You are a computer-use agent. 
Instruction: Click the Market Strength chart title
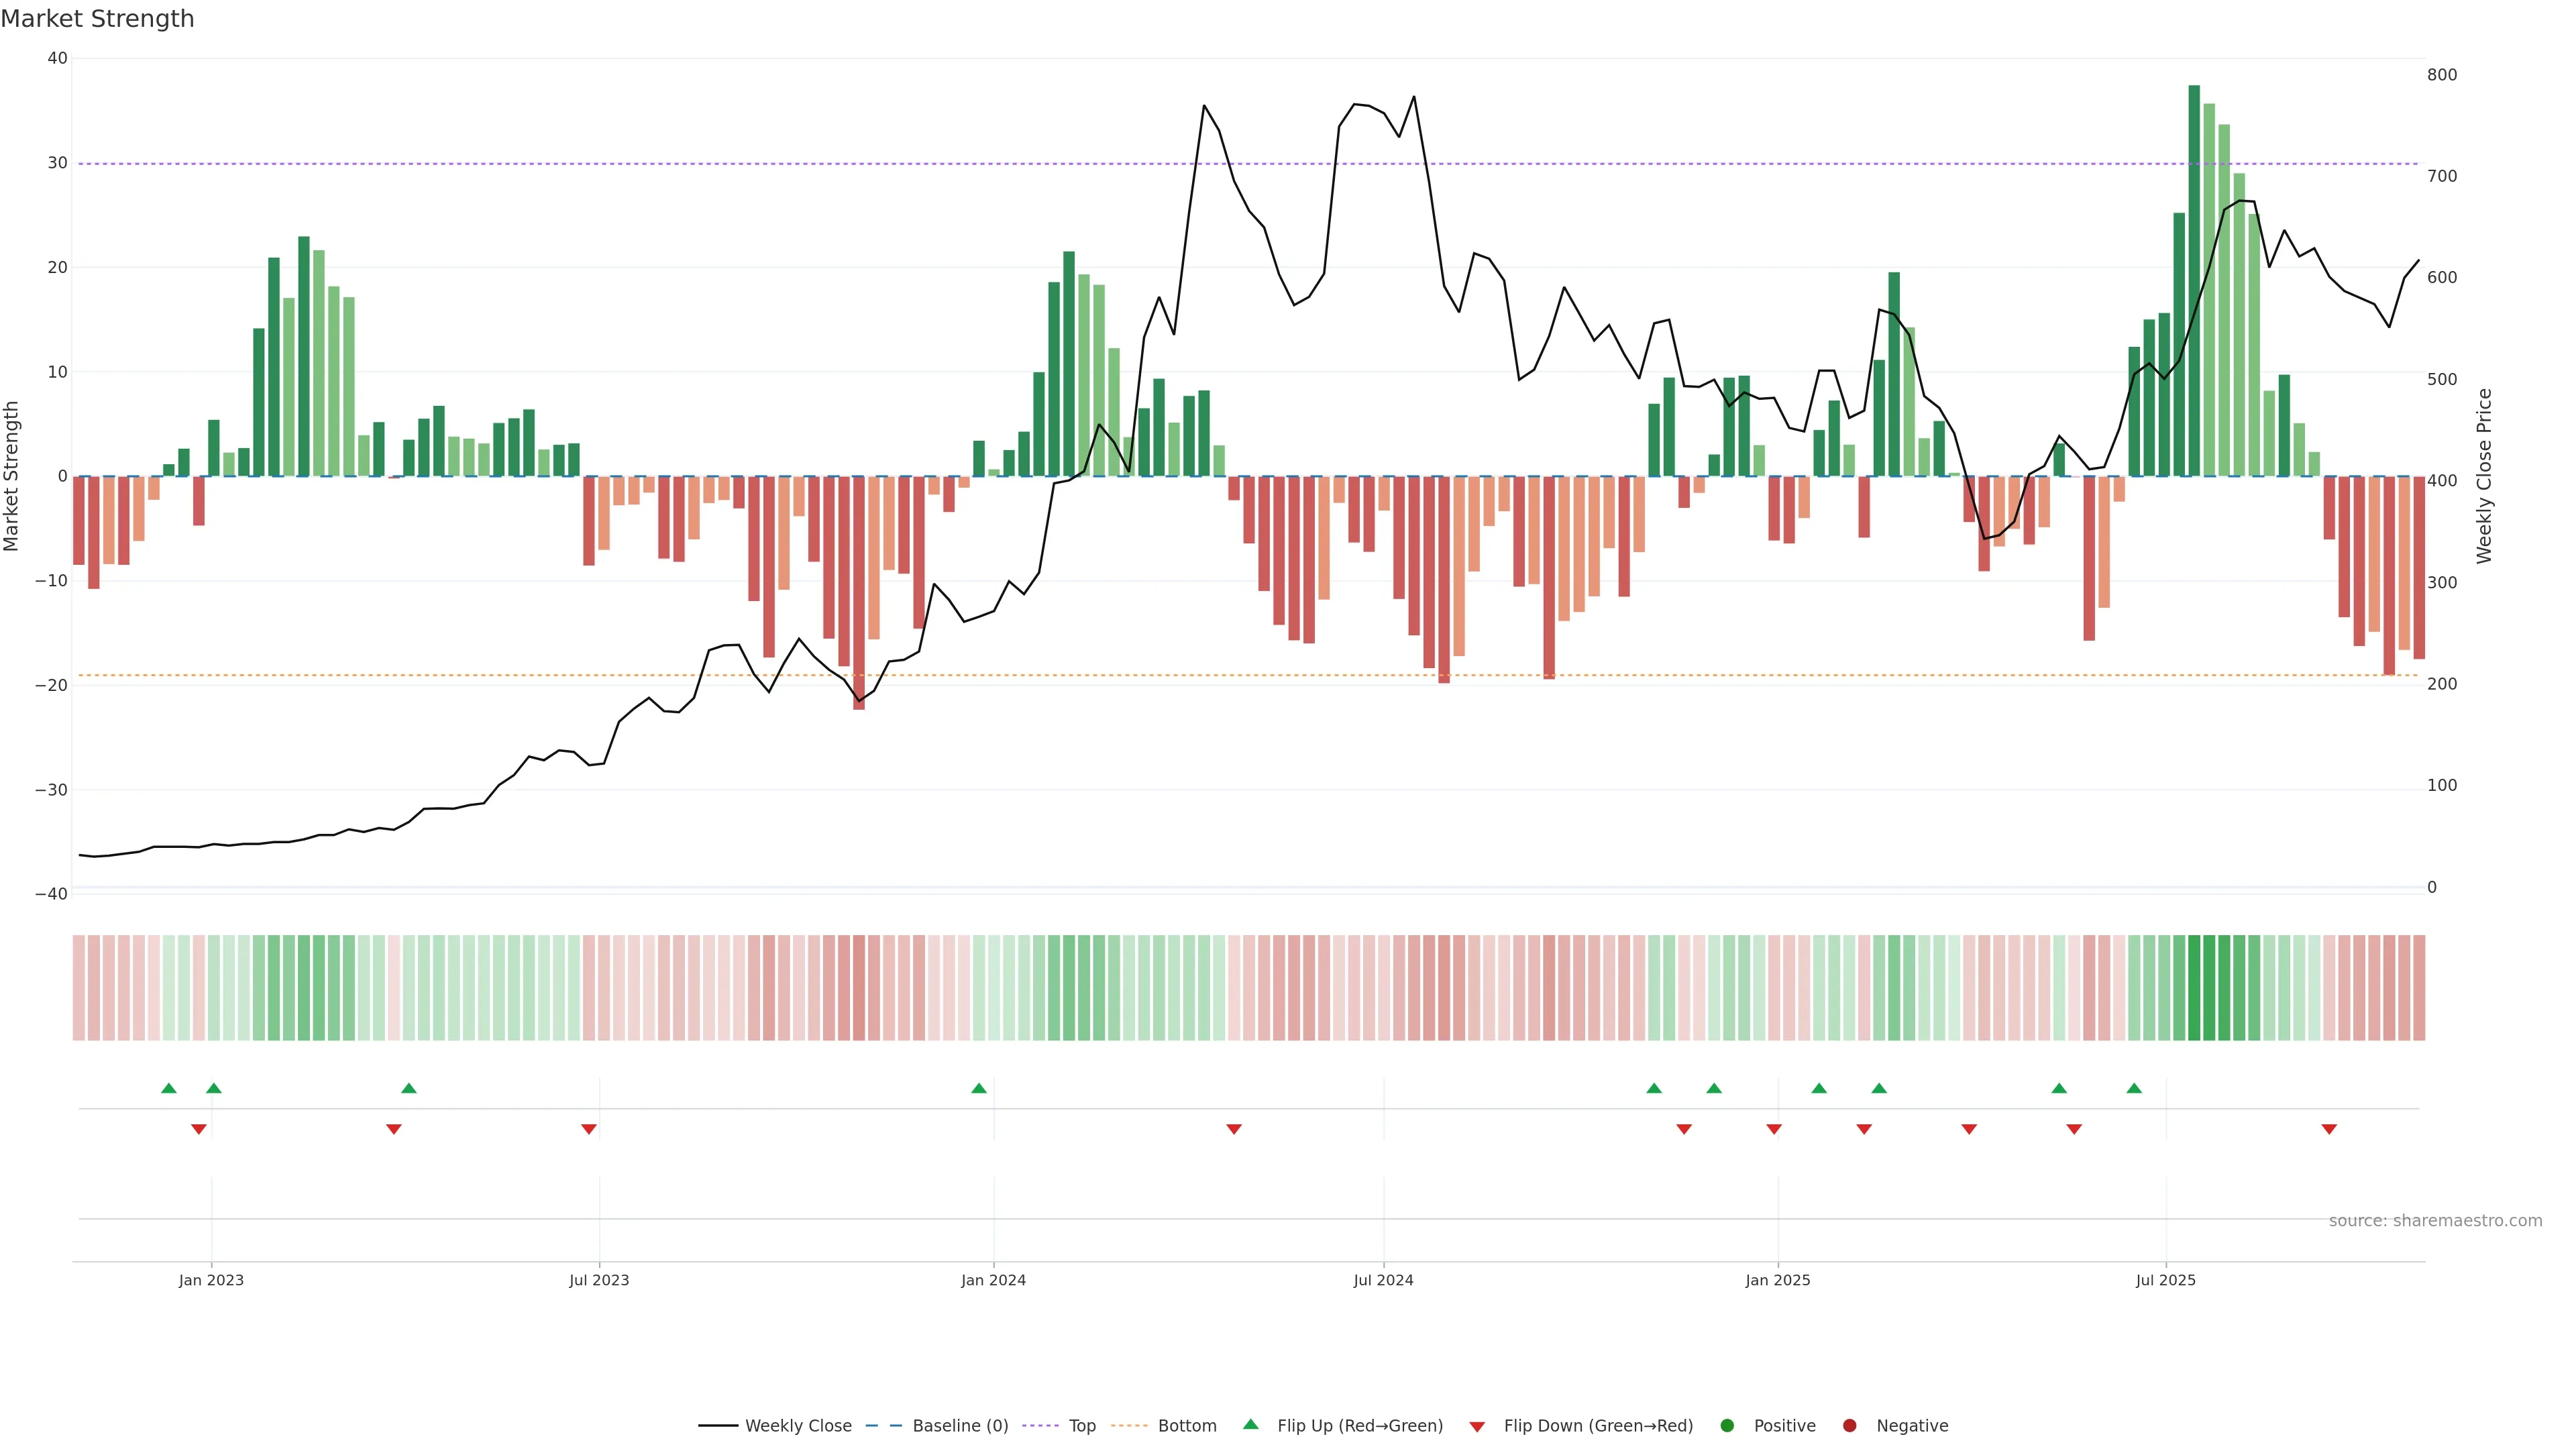coord(97,19)
